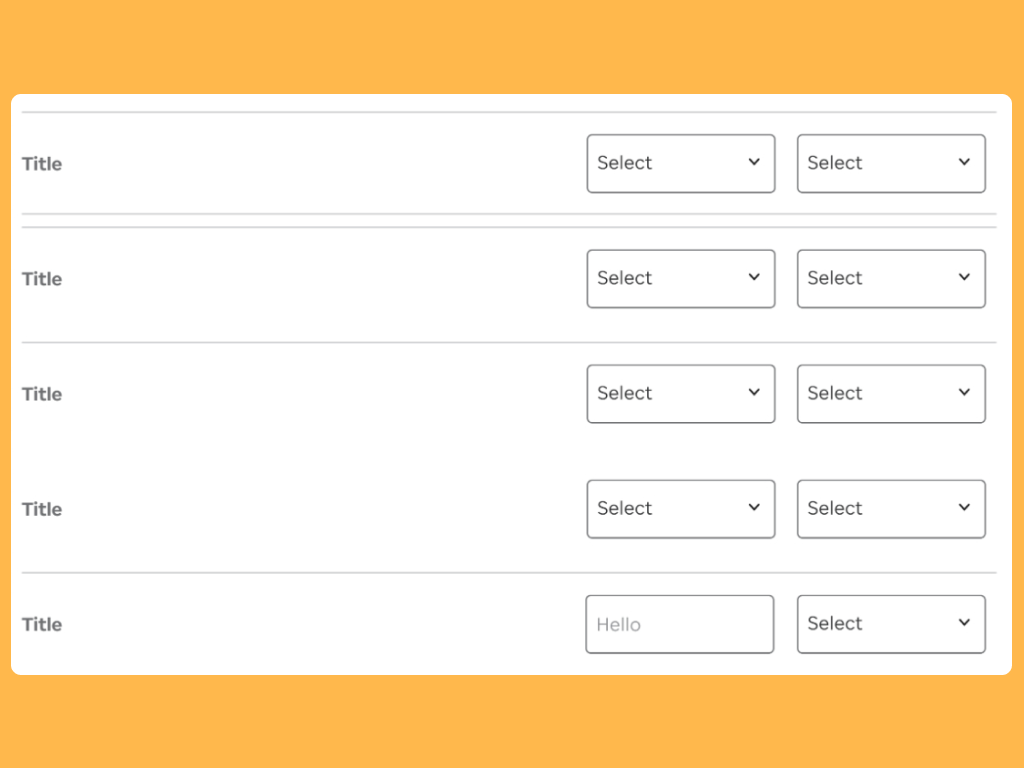
Task: Open the first Select dropdown in the top row
Action: [x=680, y=163]
